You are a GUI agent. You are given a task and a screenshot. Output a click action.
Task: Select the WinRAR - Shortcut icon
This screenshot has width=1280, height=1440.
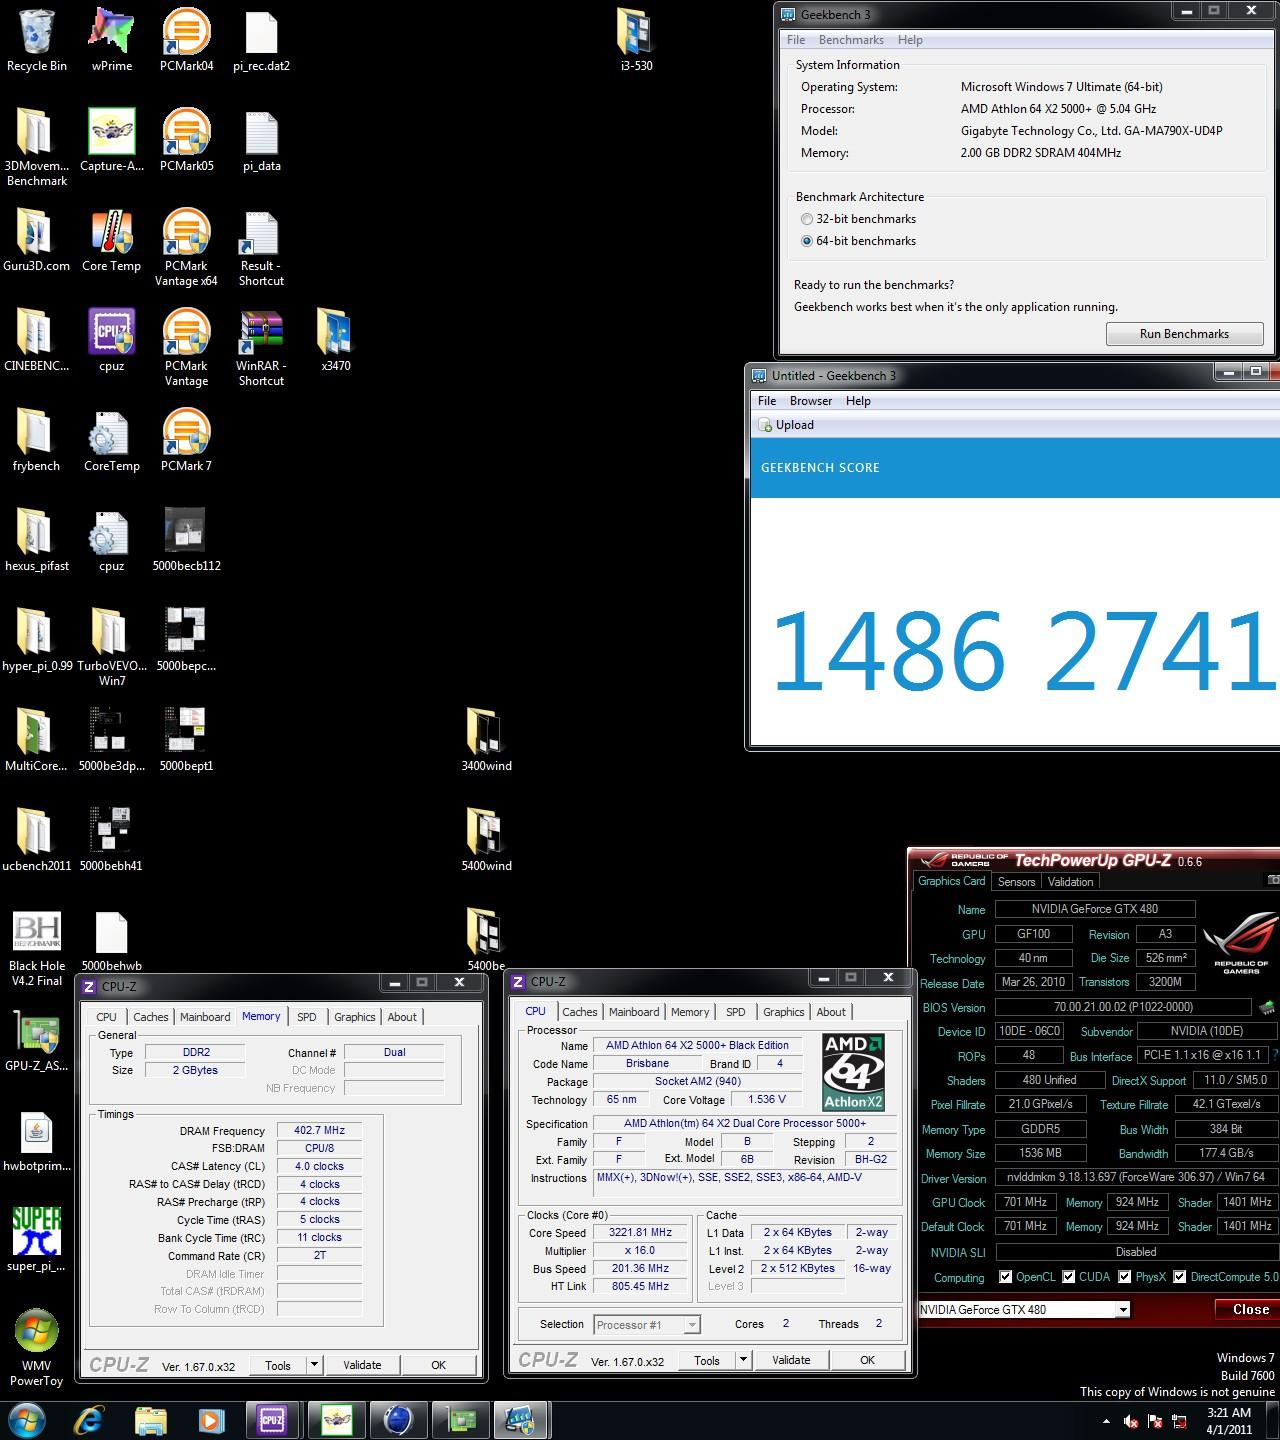(261, 332)
